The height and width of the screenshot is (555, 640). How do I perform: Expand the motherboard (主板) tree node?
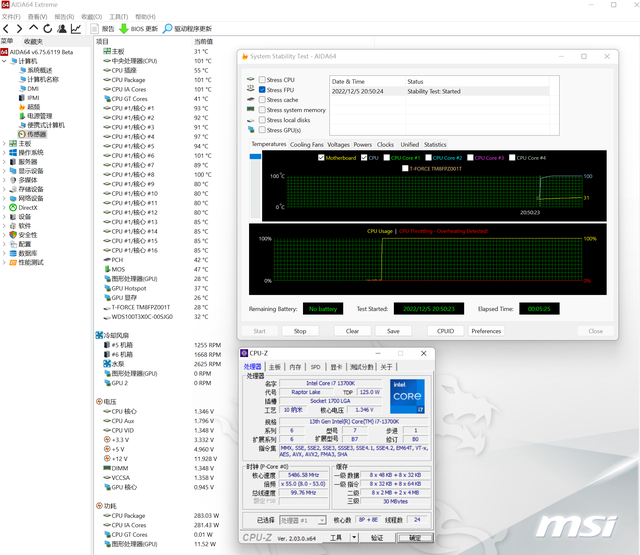coord(6,143)
